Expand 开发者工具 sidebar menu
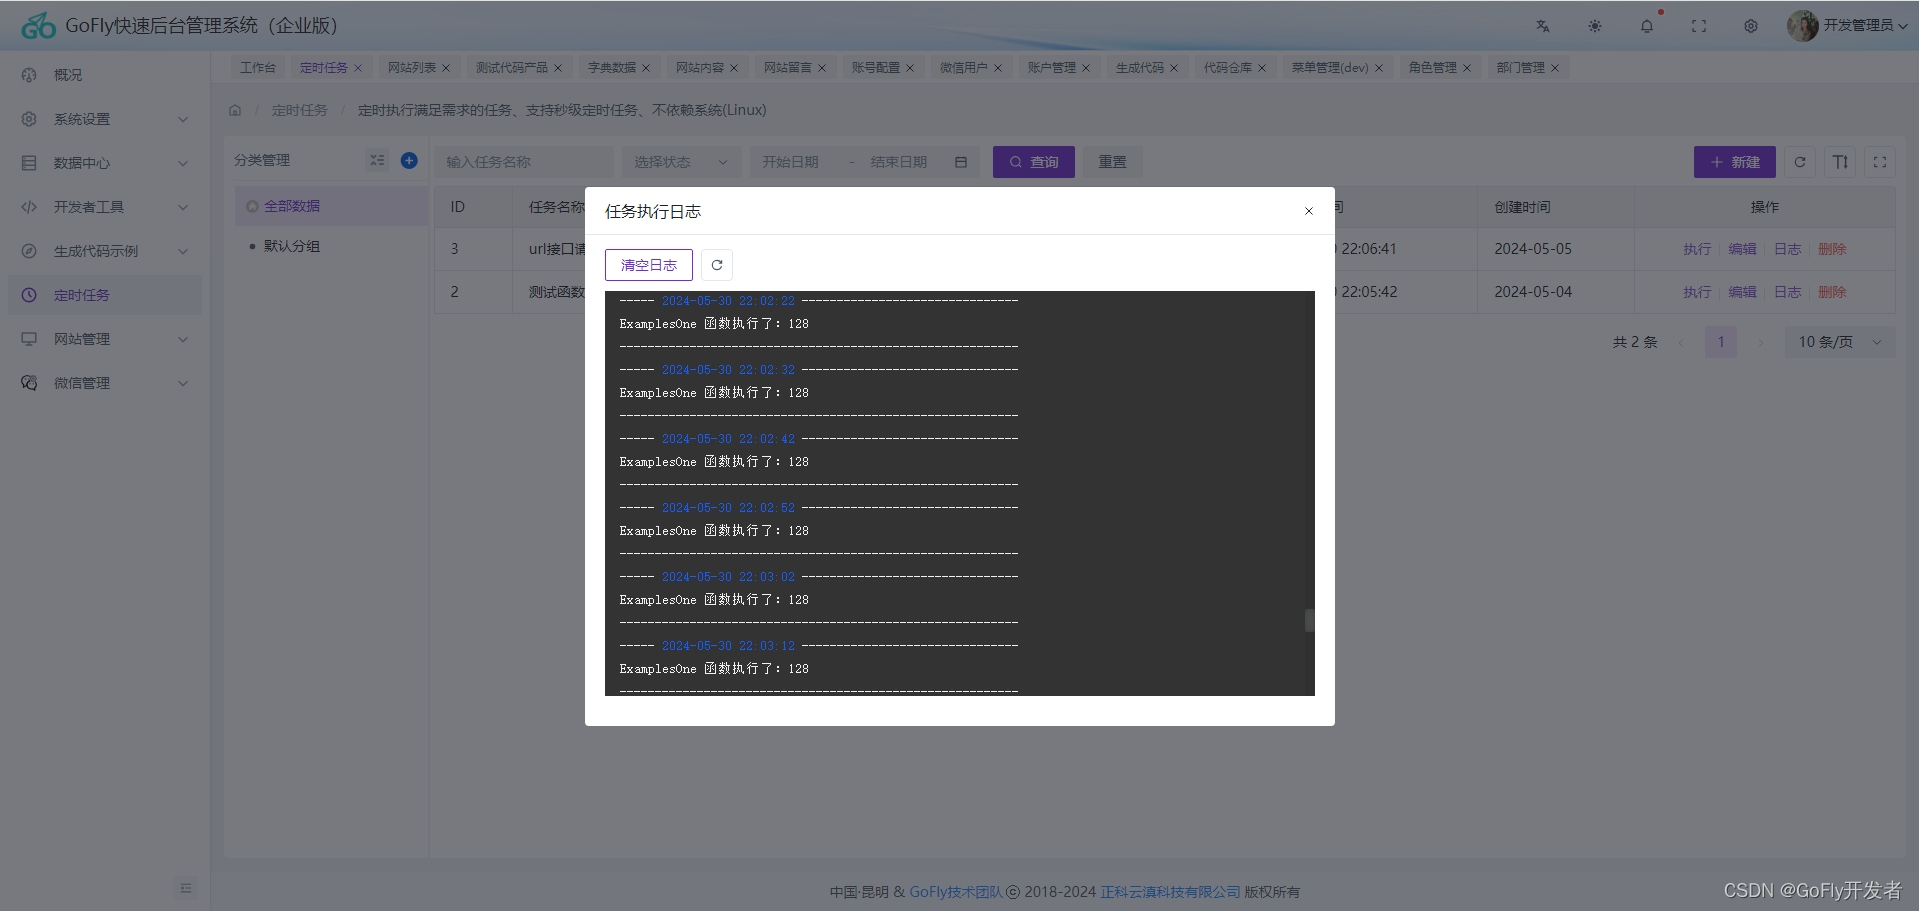The width and height of the screenshot is (1919, 911). [105, 207]
